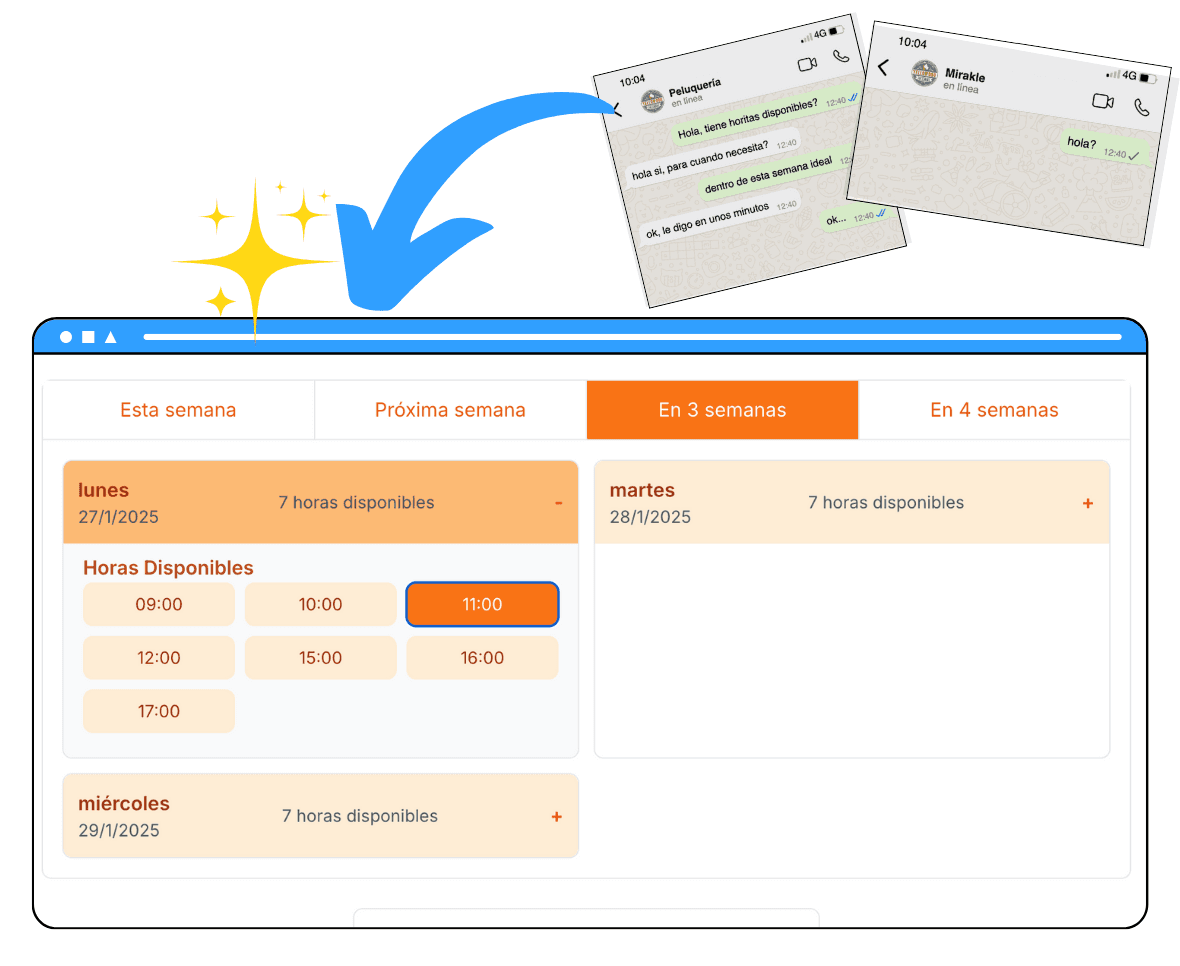Open Mirakle profile avatar

pos(925,73)
